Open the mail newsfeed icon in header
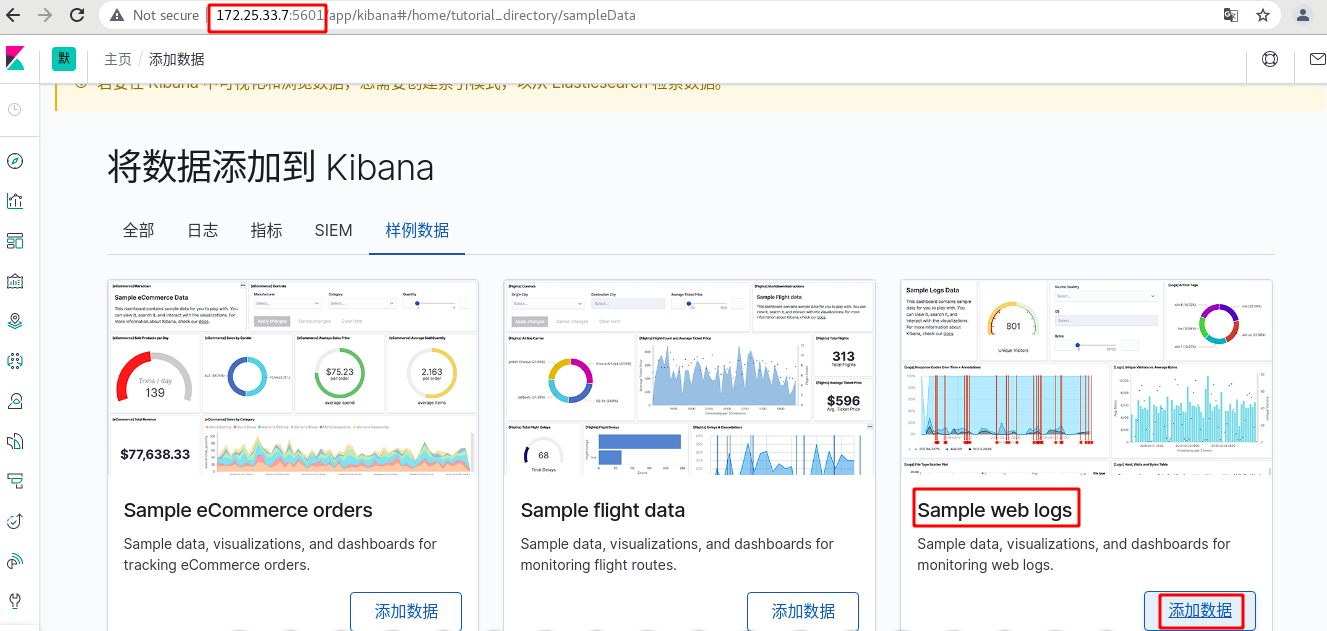The image size is (1327, 631). (1317, 59)
